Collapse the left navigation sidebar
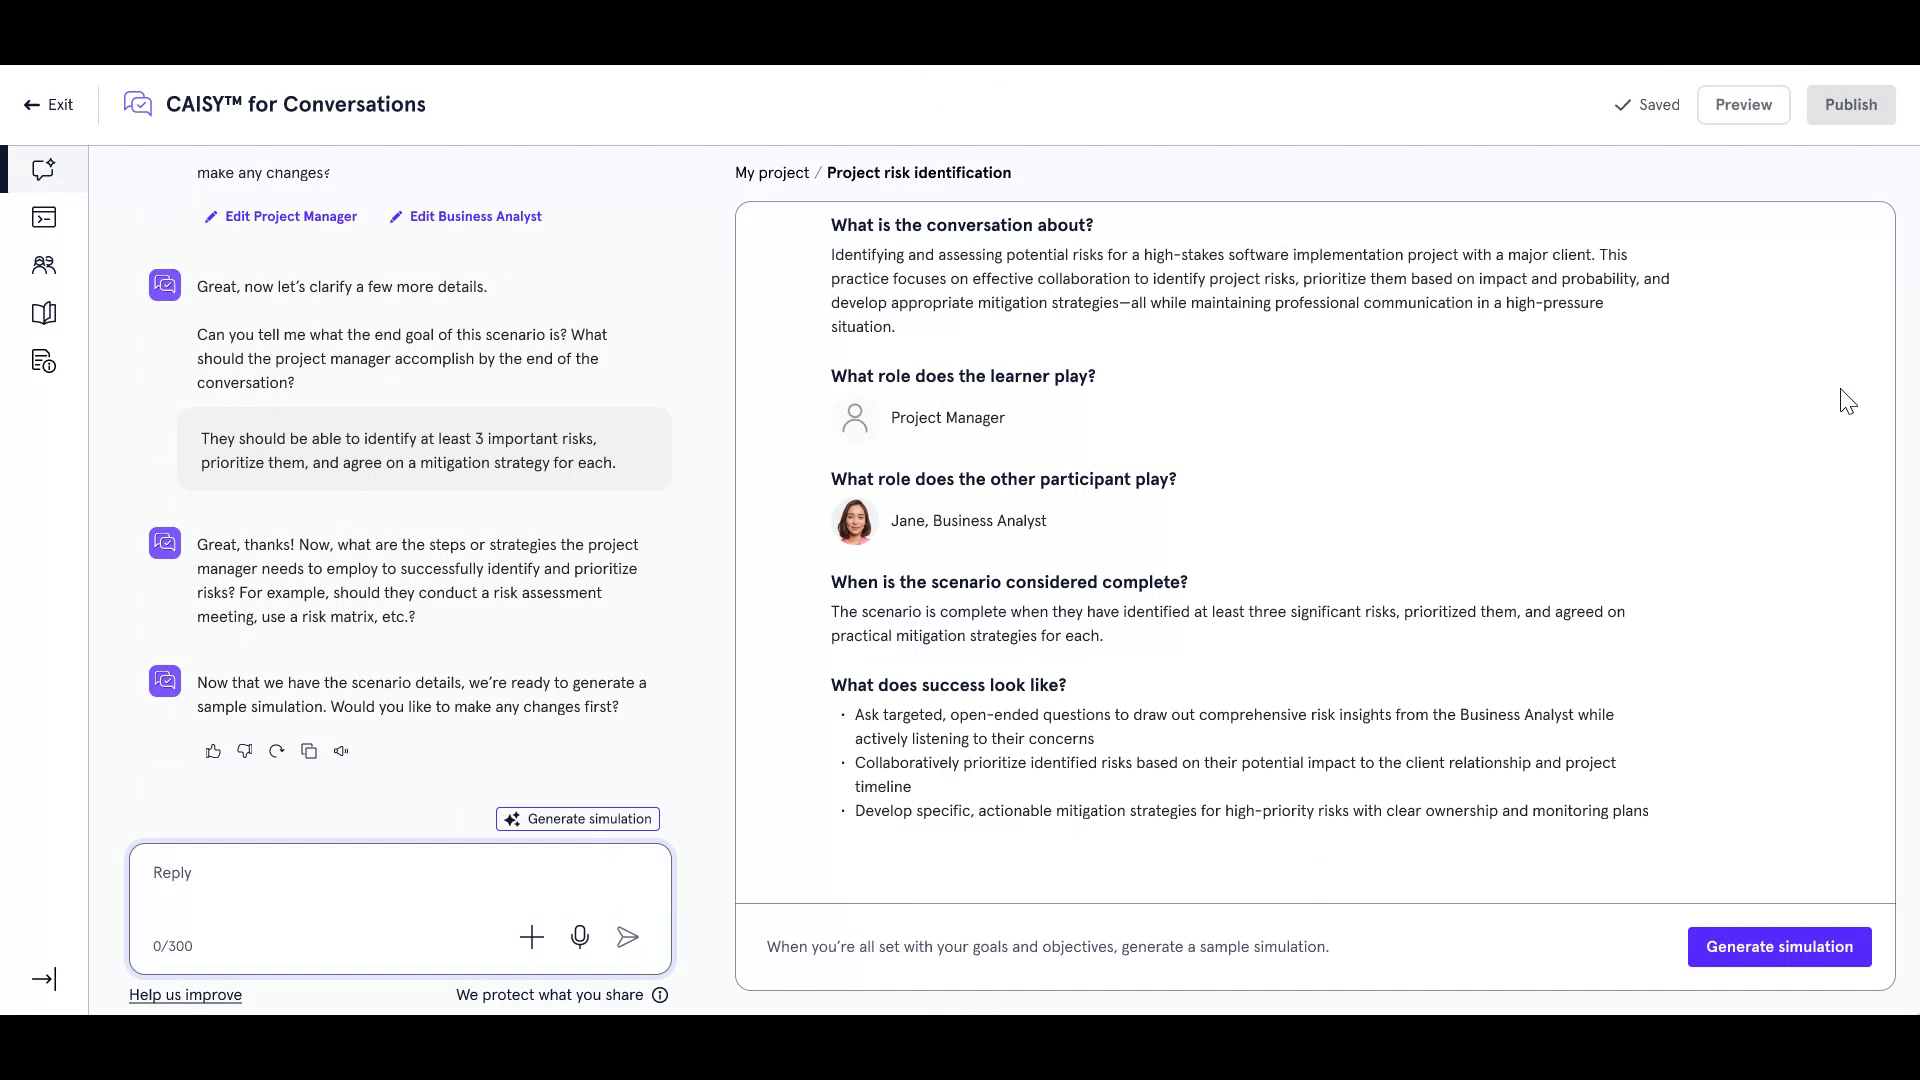1920x1080 pixels. (44, 979)
